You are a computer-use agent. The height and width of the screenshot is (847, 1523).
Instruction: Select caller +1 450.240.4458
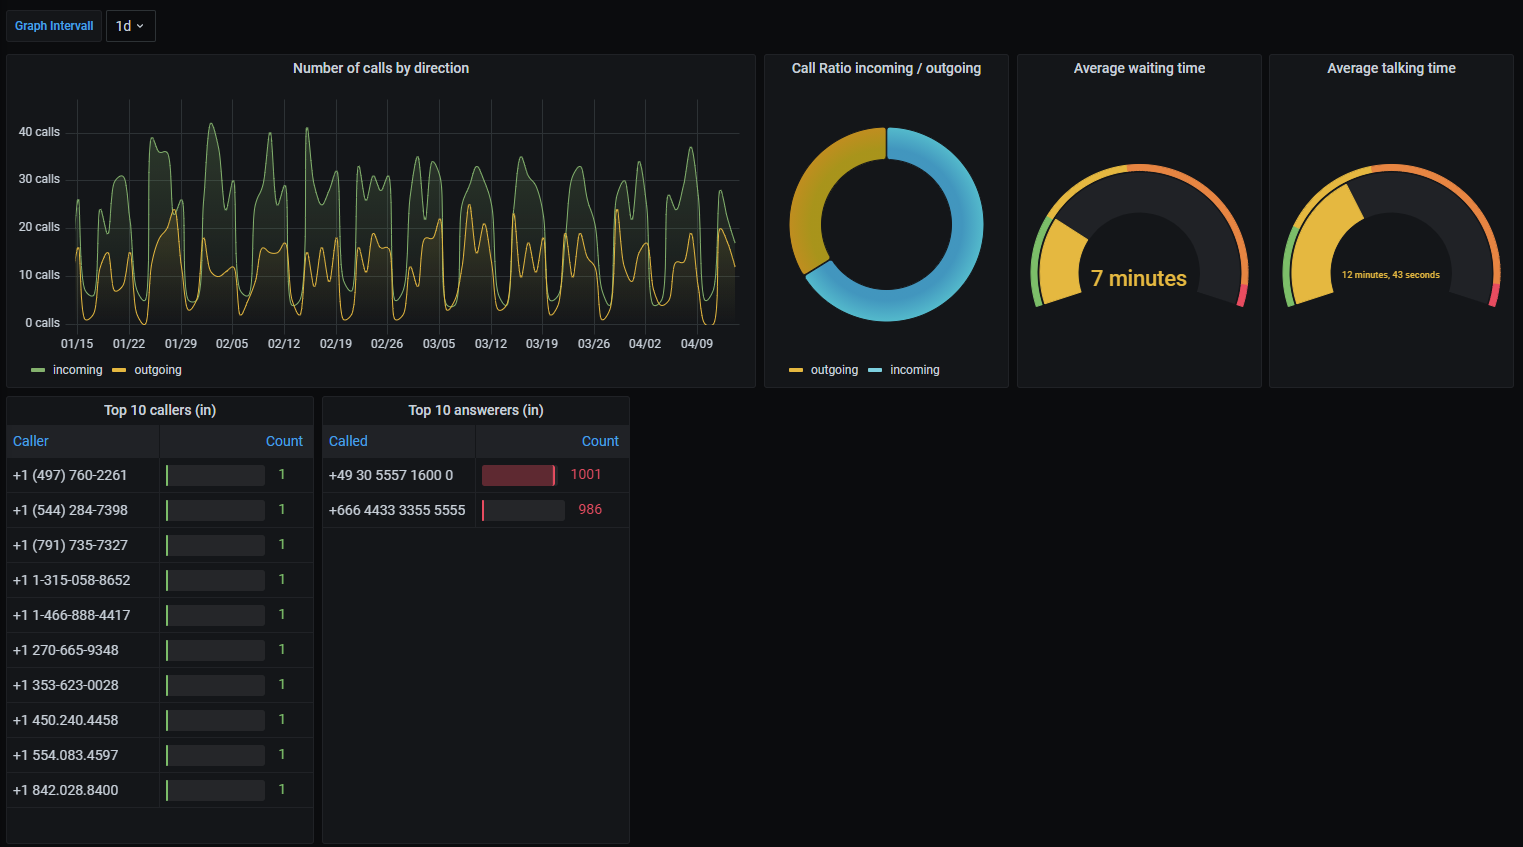coord(65,720)
